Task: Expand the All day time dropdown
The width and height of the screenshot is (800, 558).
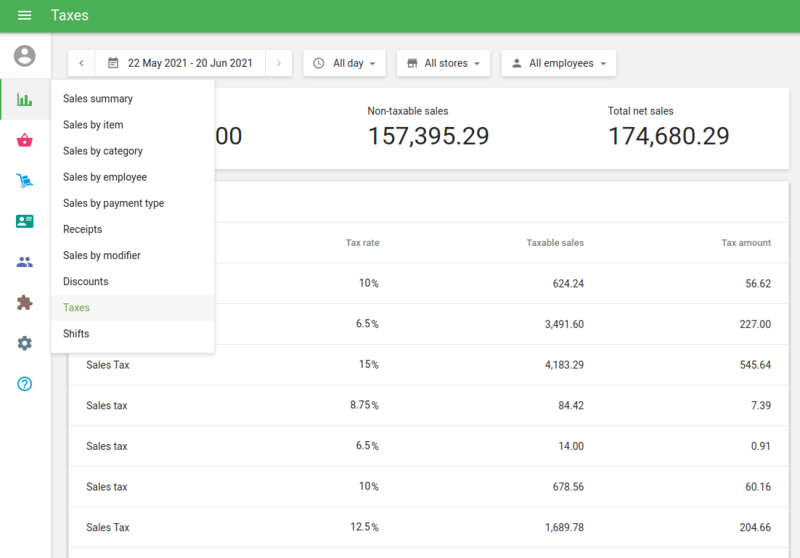Action: tap(345, 63)
